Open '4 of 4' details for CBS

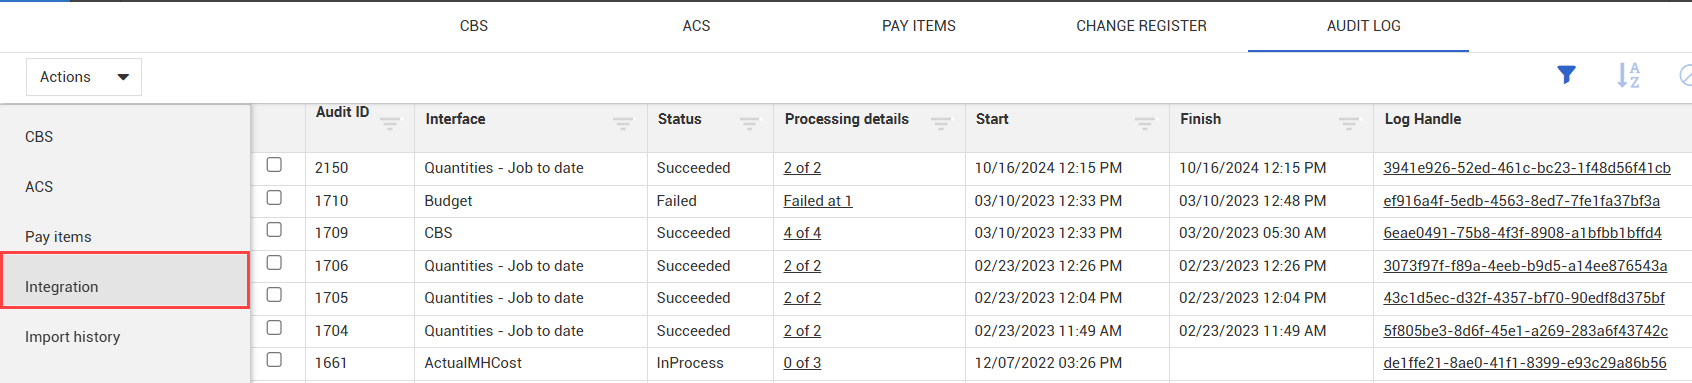click(x=802, y=233)
